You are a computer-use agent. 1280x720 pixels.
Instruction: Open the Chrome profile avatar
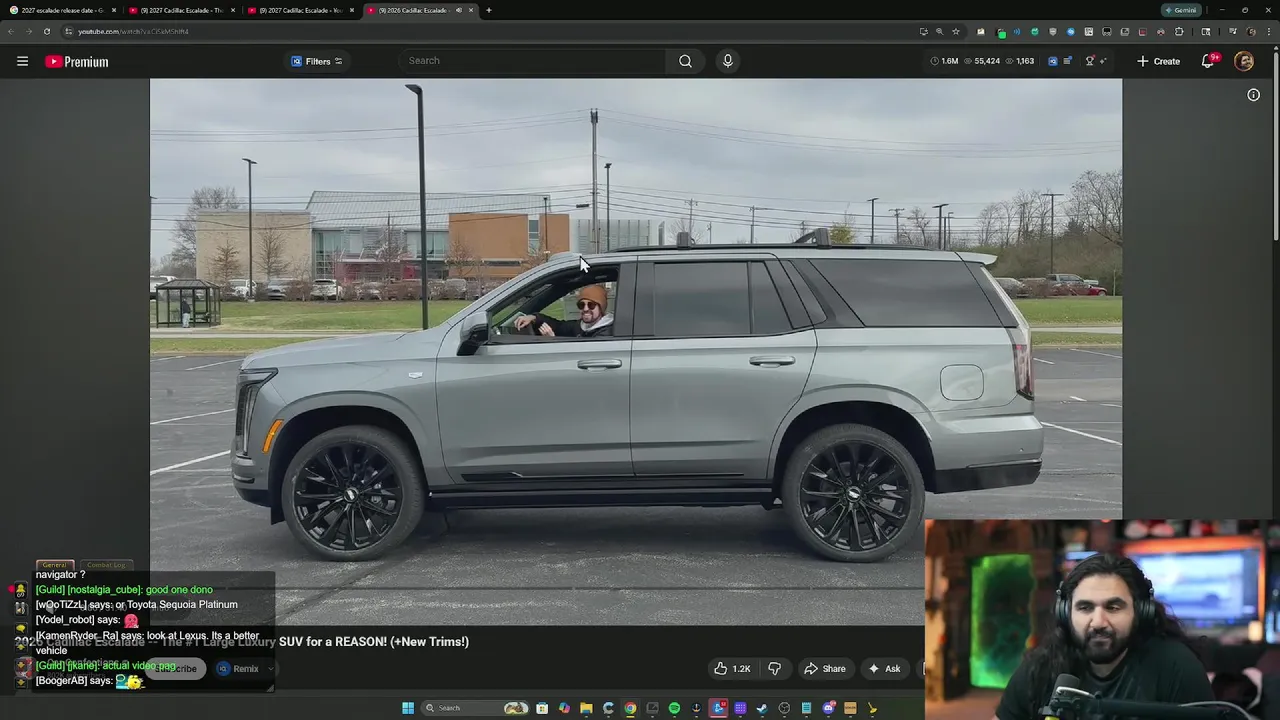tap(1252, 31)
